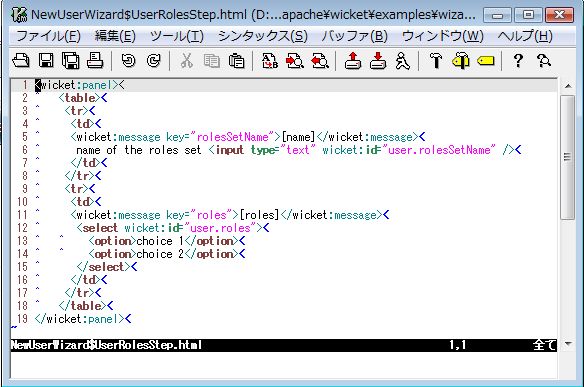584x387 pixels.
Task: Click the closing </table> tag
Action: pos(83,306)
